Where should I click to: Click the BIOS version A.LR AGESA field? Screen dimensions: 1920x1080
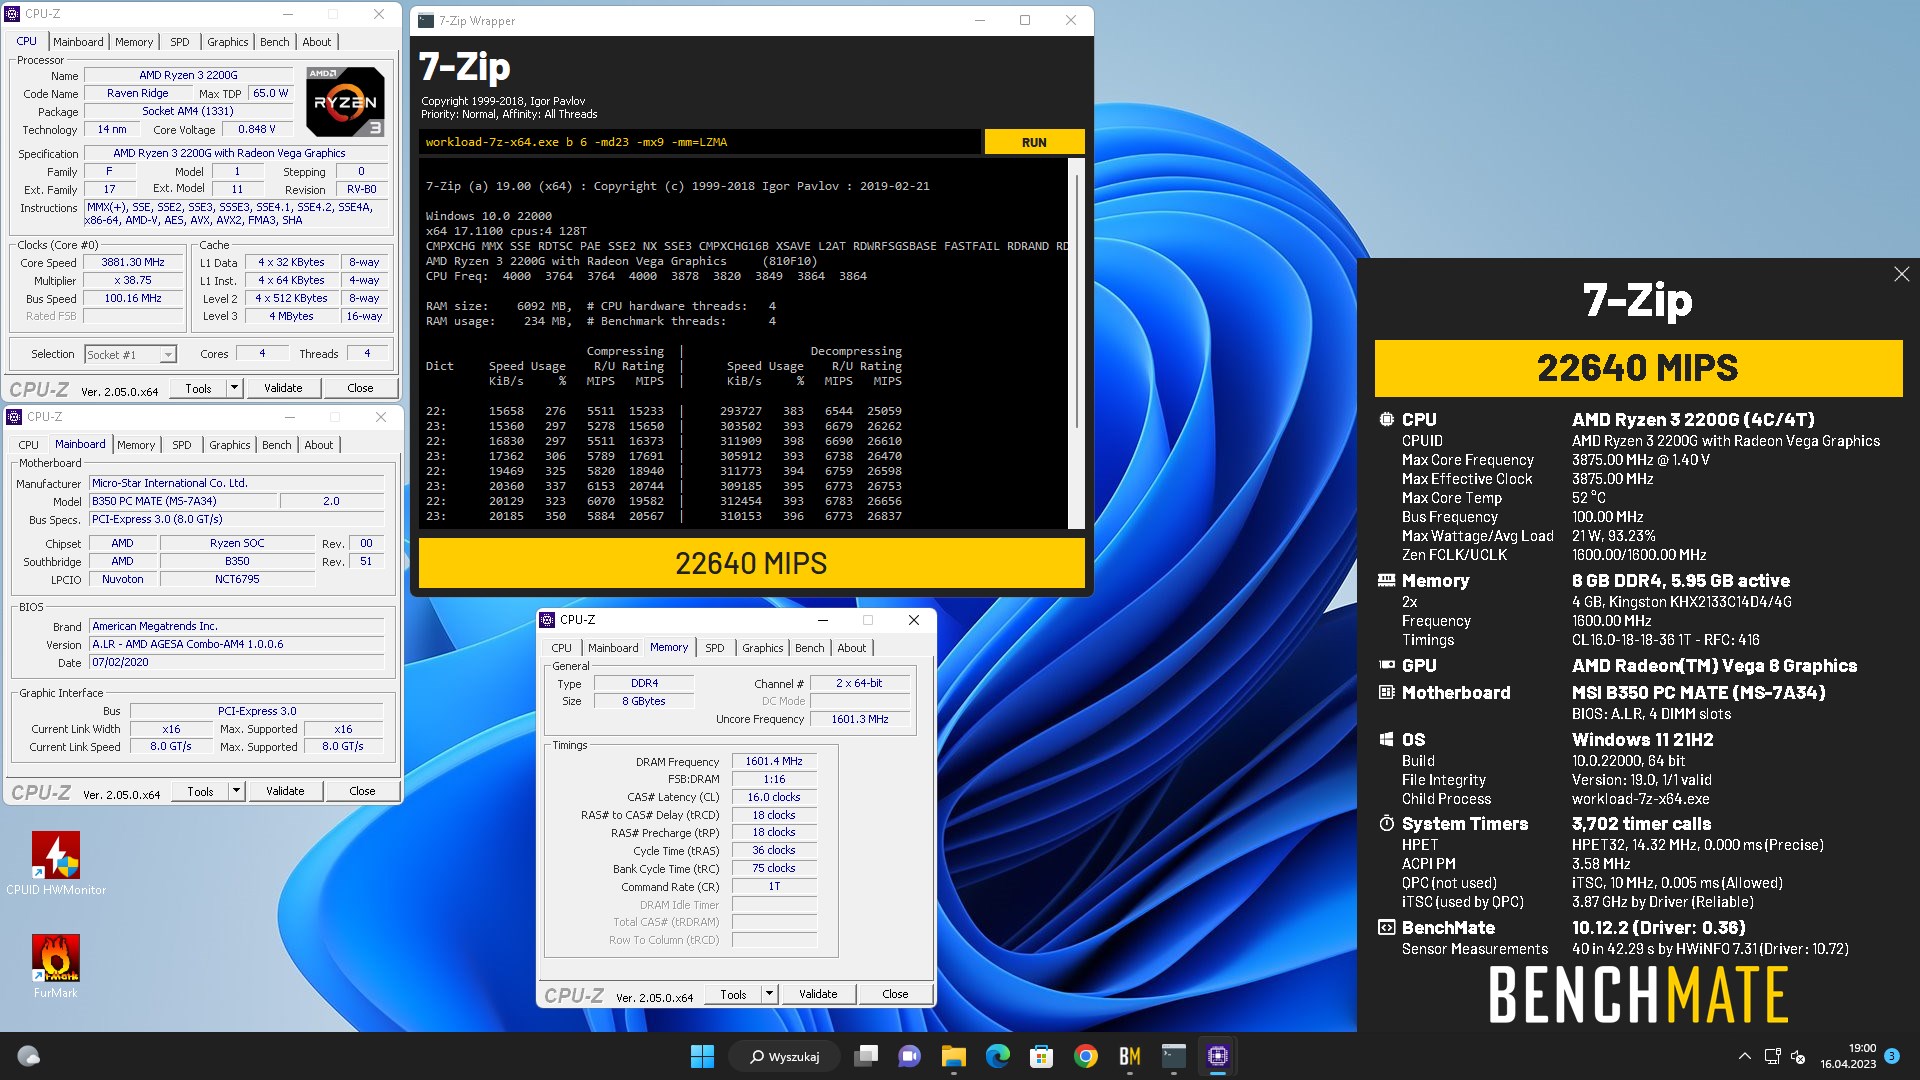(236, 644)
